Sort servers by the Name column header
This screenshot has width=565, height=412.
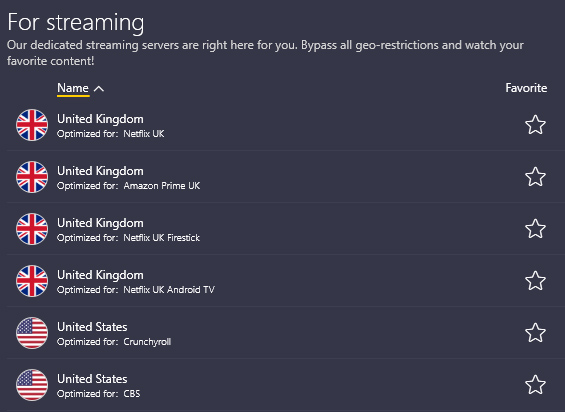tap(73, 88)
